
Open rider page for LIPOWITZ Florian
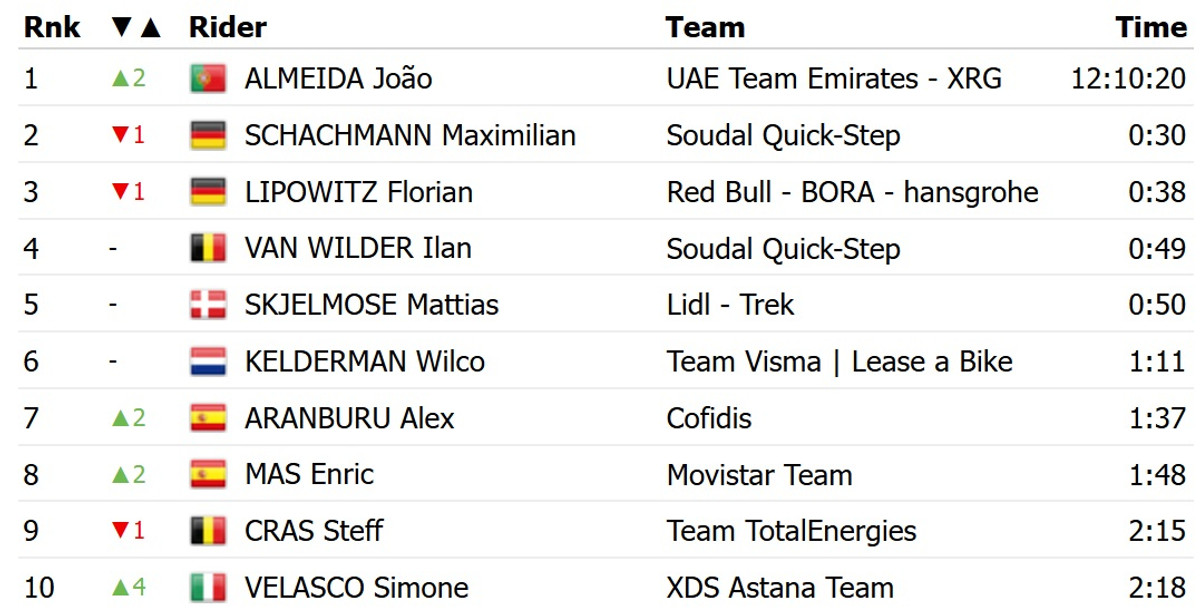[x=359, y=192]
